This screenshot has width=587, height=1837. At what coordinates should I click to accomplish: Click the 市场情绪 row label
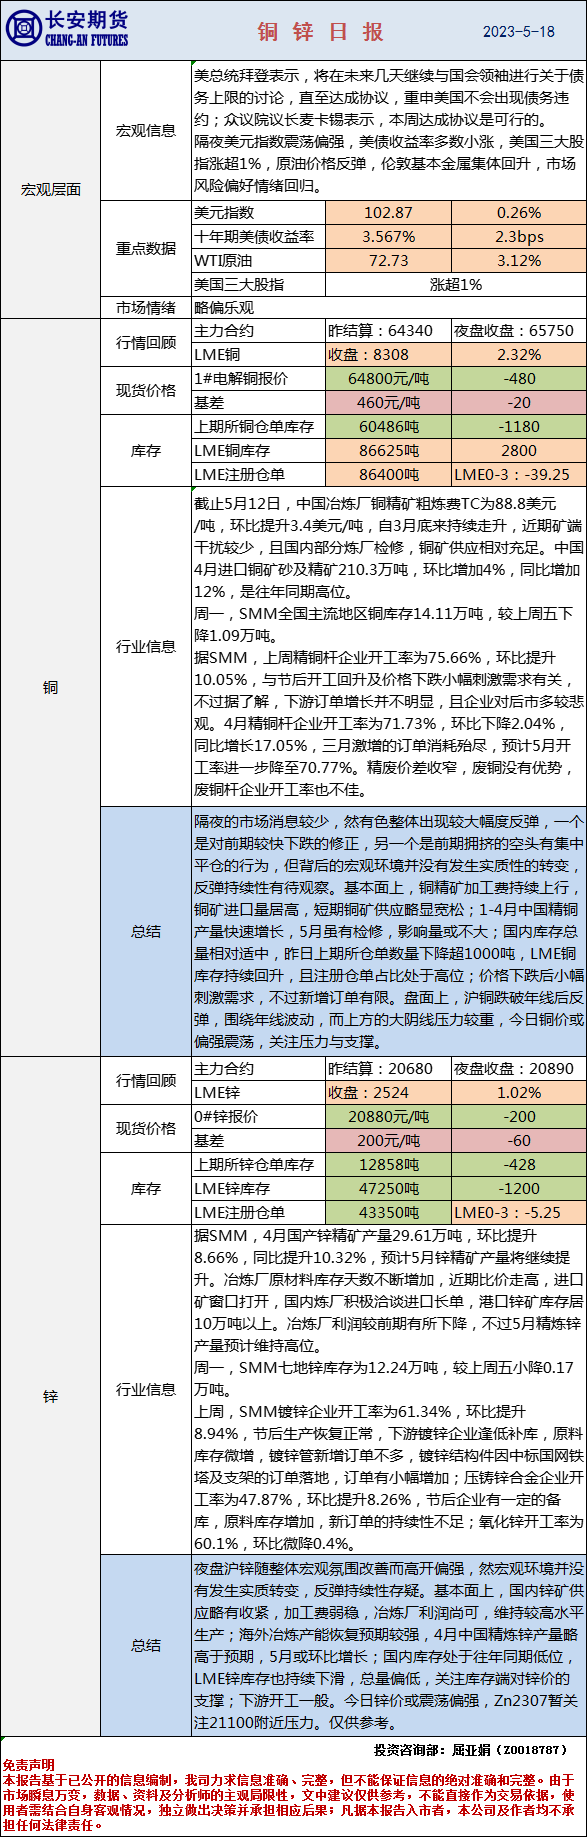point(146,308)
